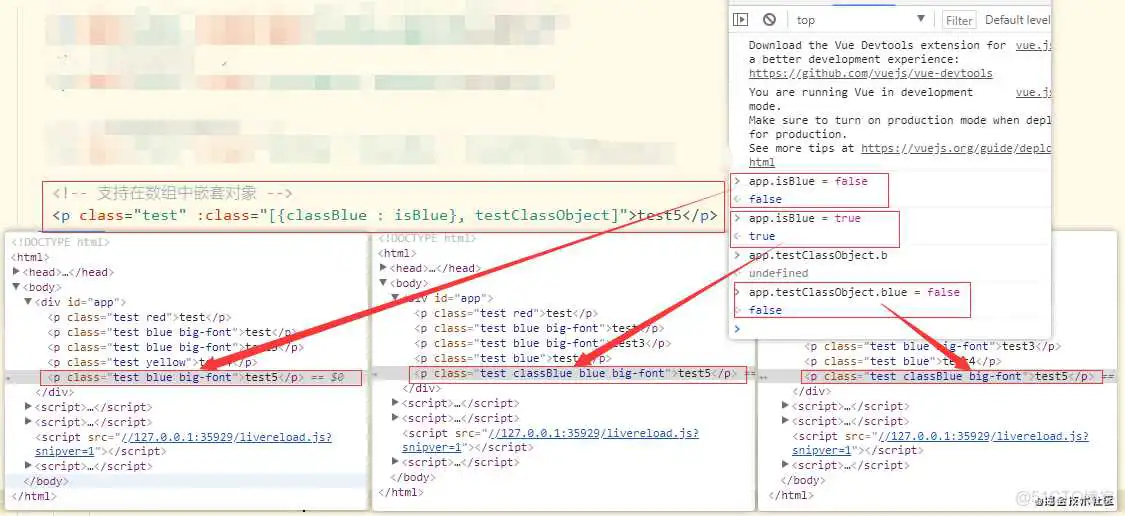Collapse the body node in left DOM panel
The image size is (1125, 516).
[17, 287]
